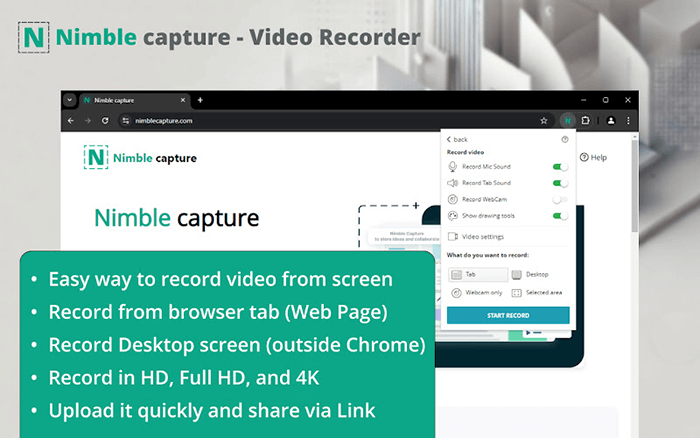Screen dimensions: 700x438
Task: Click the browser back arrow
Action: pyautogui.click(x=70, y=120)
